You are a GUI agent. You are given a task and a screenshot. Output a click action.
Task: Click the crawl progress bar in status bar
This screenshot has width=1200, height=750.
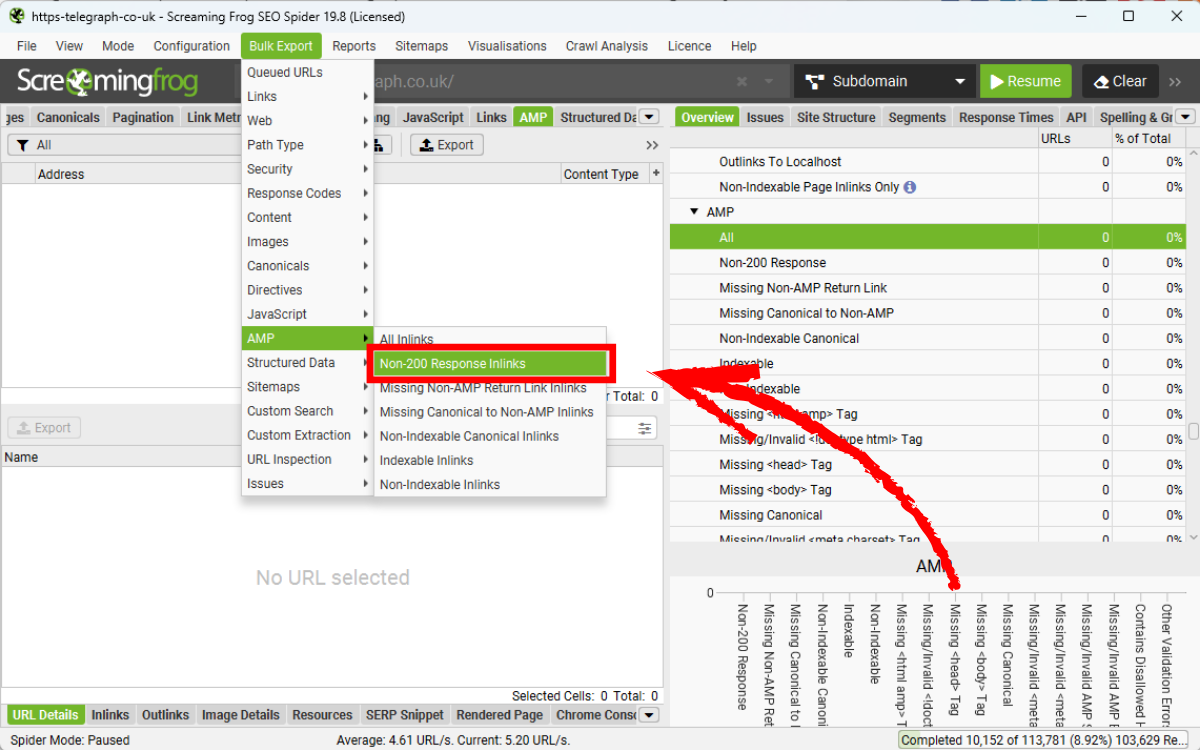1047,740
